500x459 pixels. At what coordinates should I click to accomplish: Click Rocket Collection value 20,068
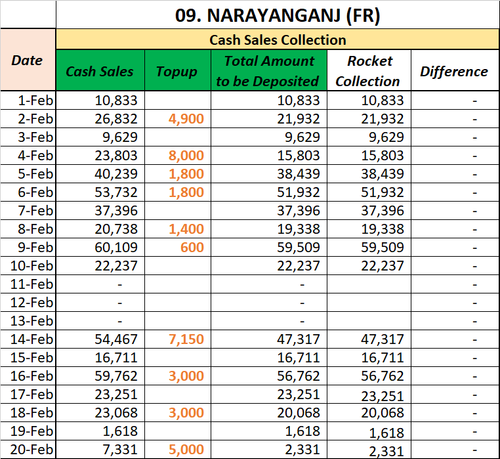click(369, 412)
